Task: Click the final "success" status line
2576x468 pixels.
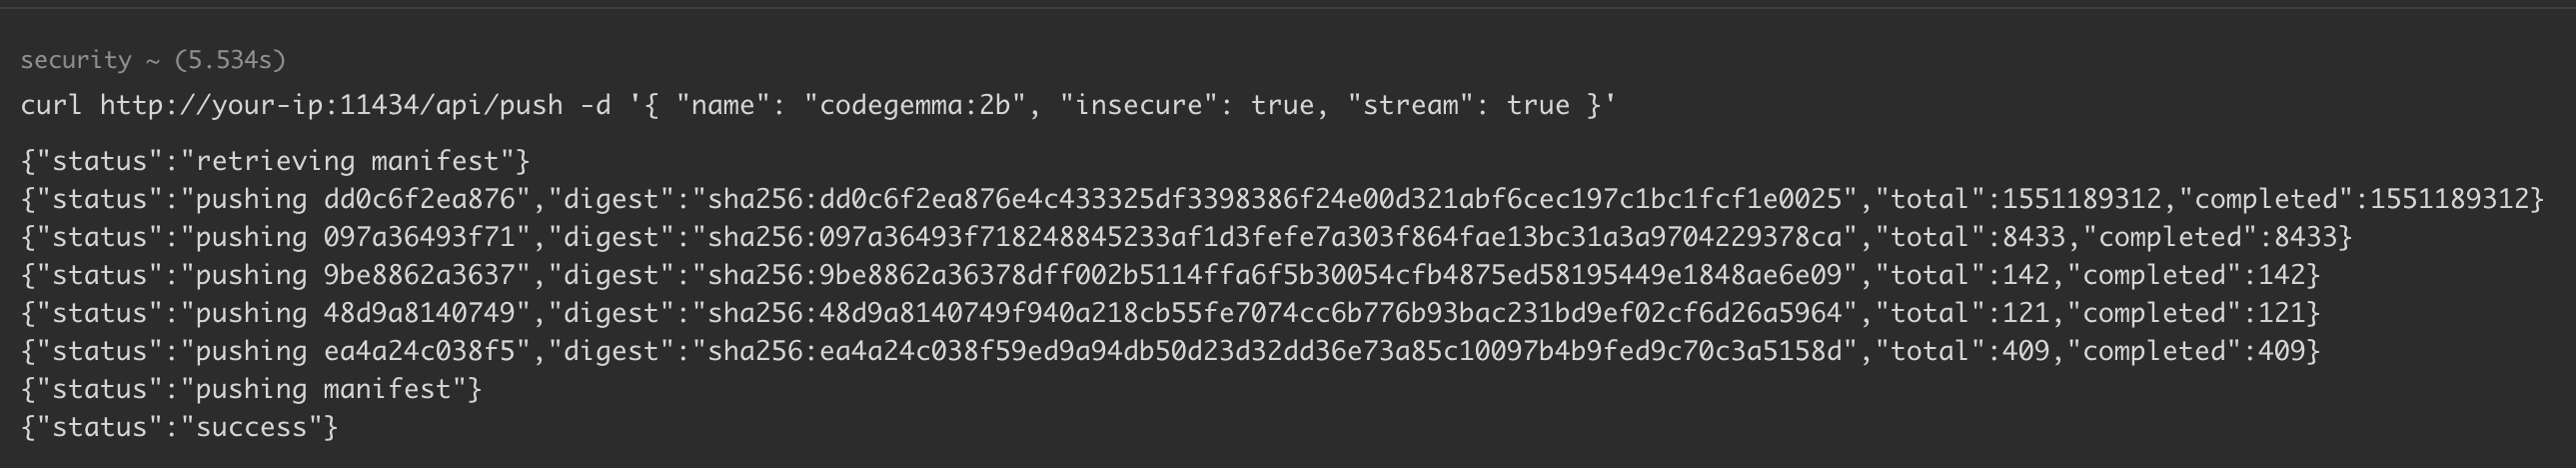Action: [178, 427]
